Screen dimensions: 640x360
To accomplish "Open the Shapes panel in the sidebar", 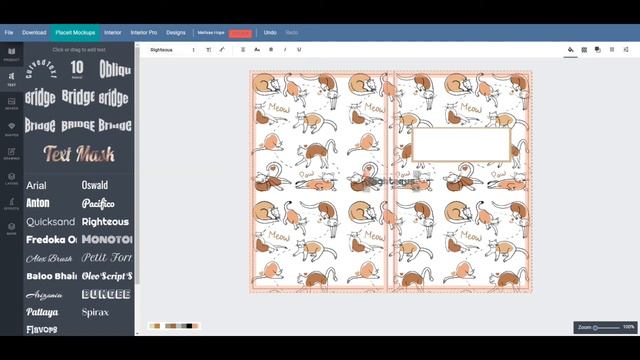I will coord(11,129).
